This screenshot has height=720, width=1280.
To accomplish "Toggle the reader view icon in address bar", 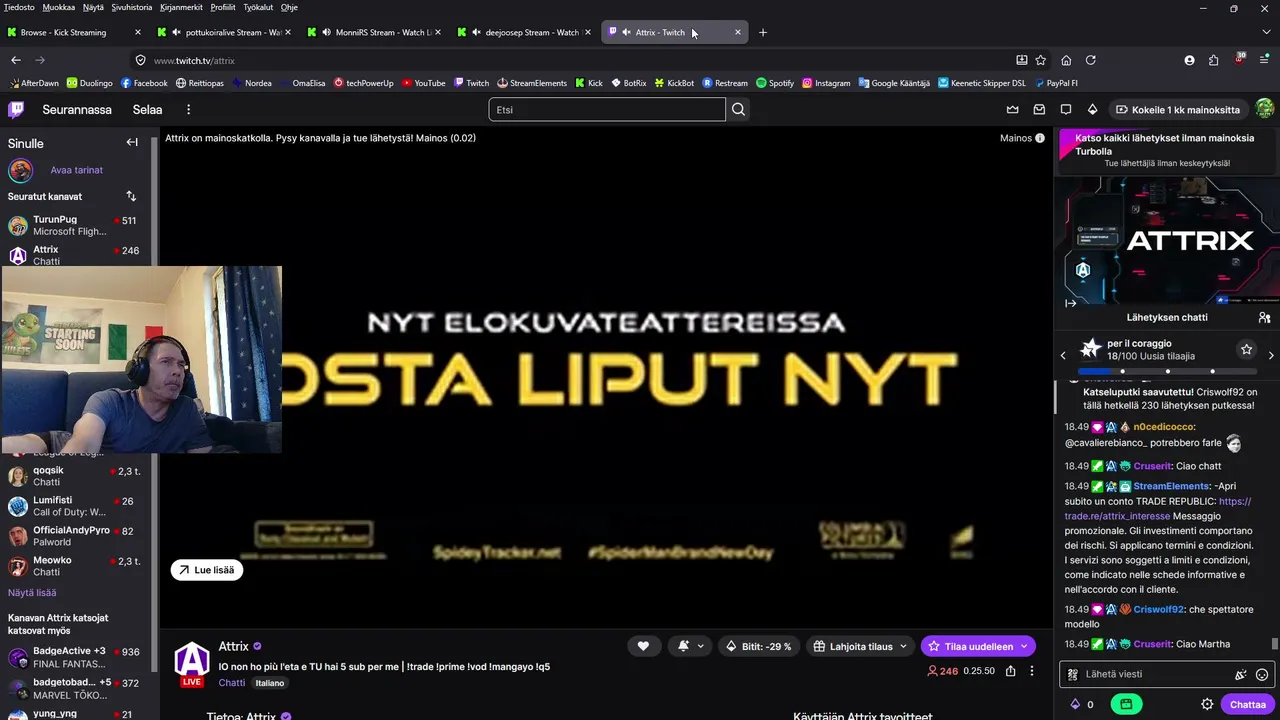I will [x=1021, y=60].
